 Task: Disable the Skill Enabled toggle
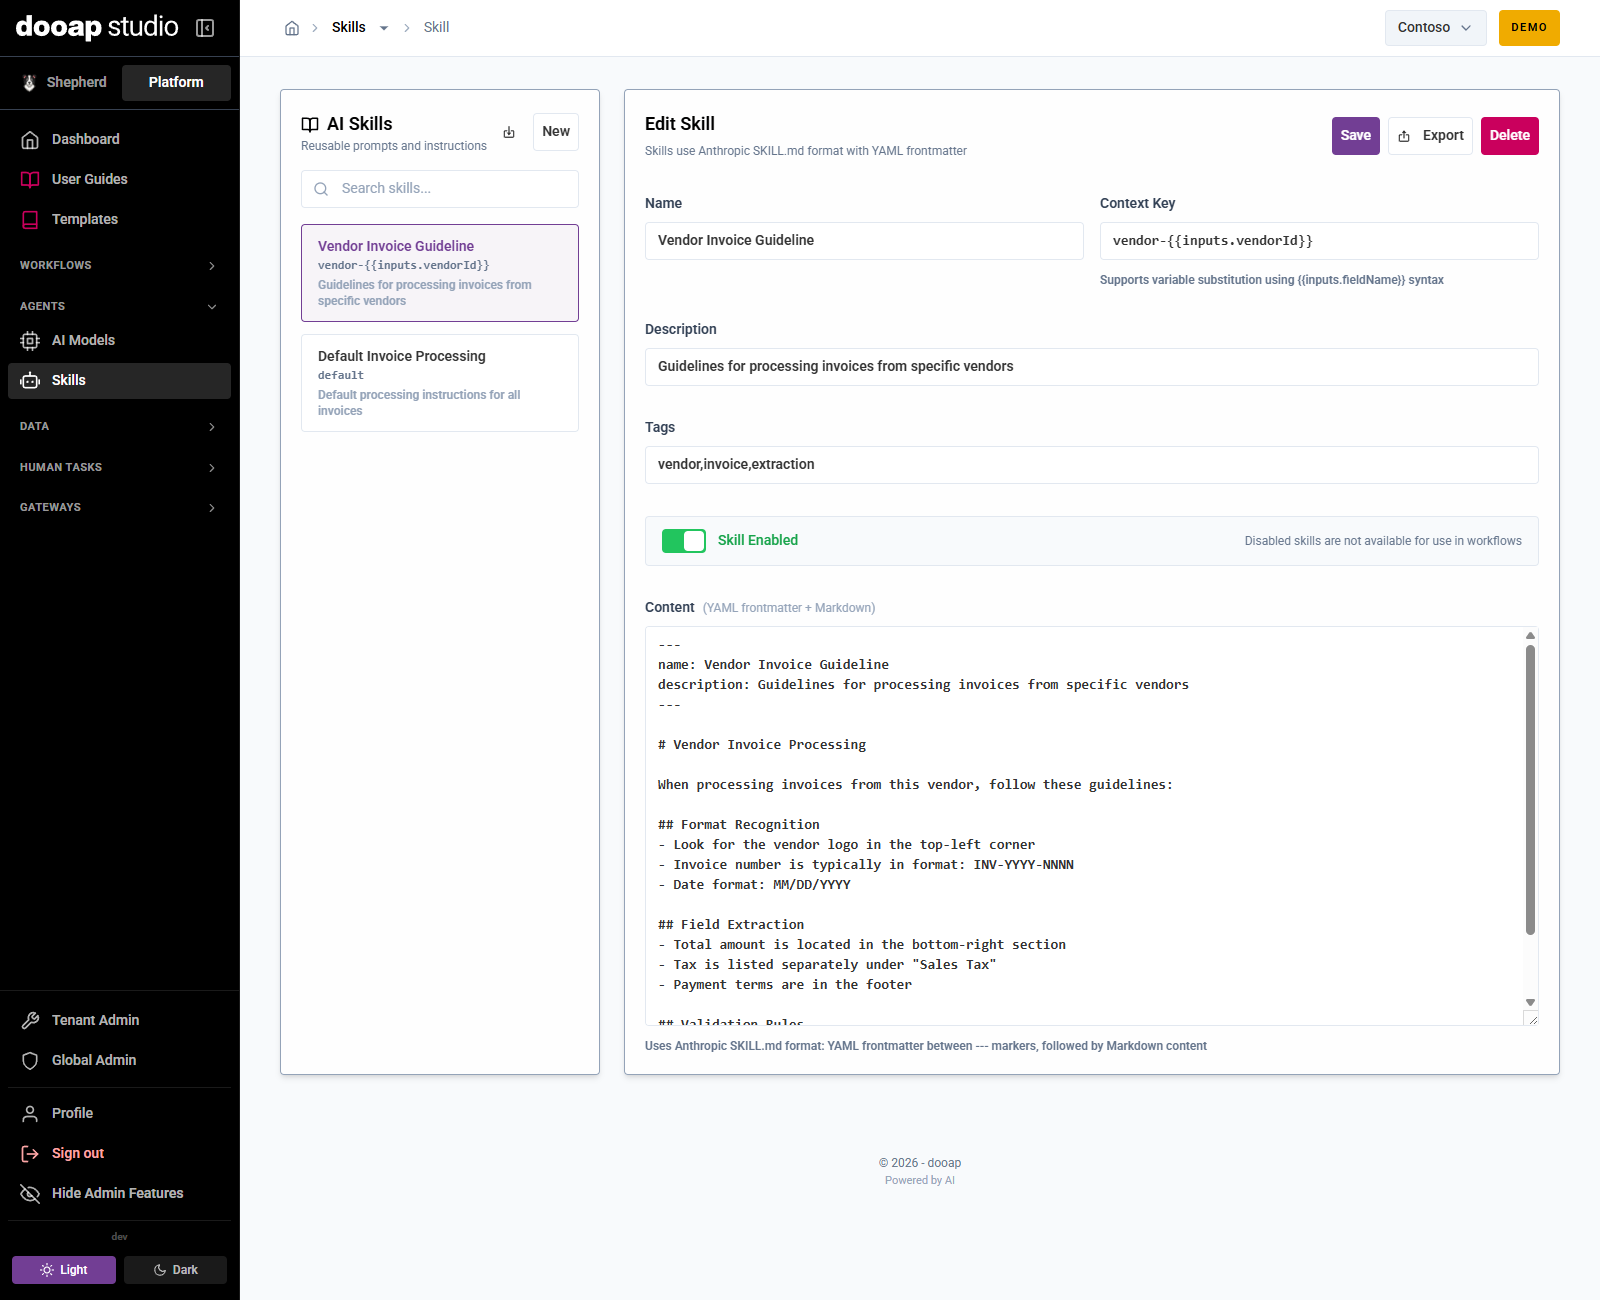[684, 541]
